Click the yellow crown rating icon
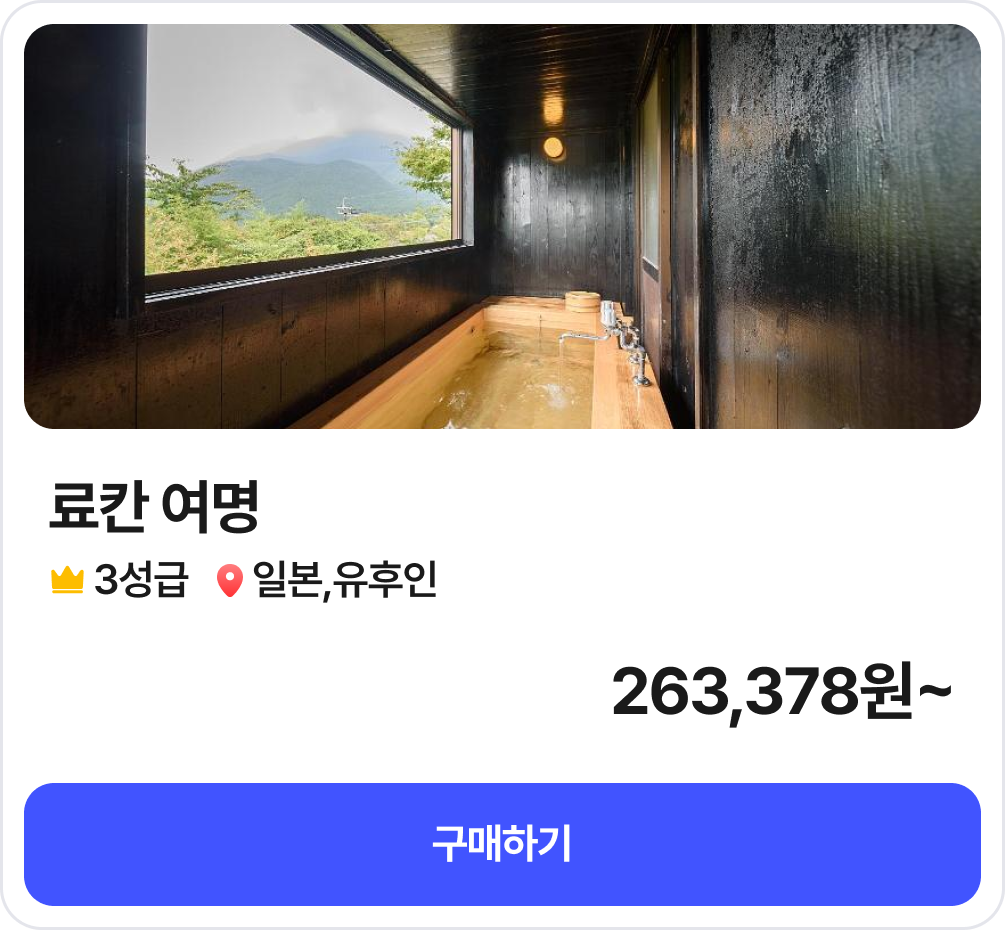 (x=67, y=580)
